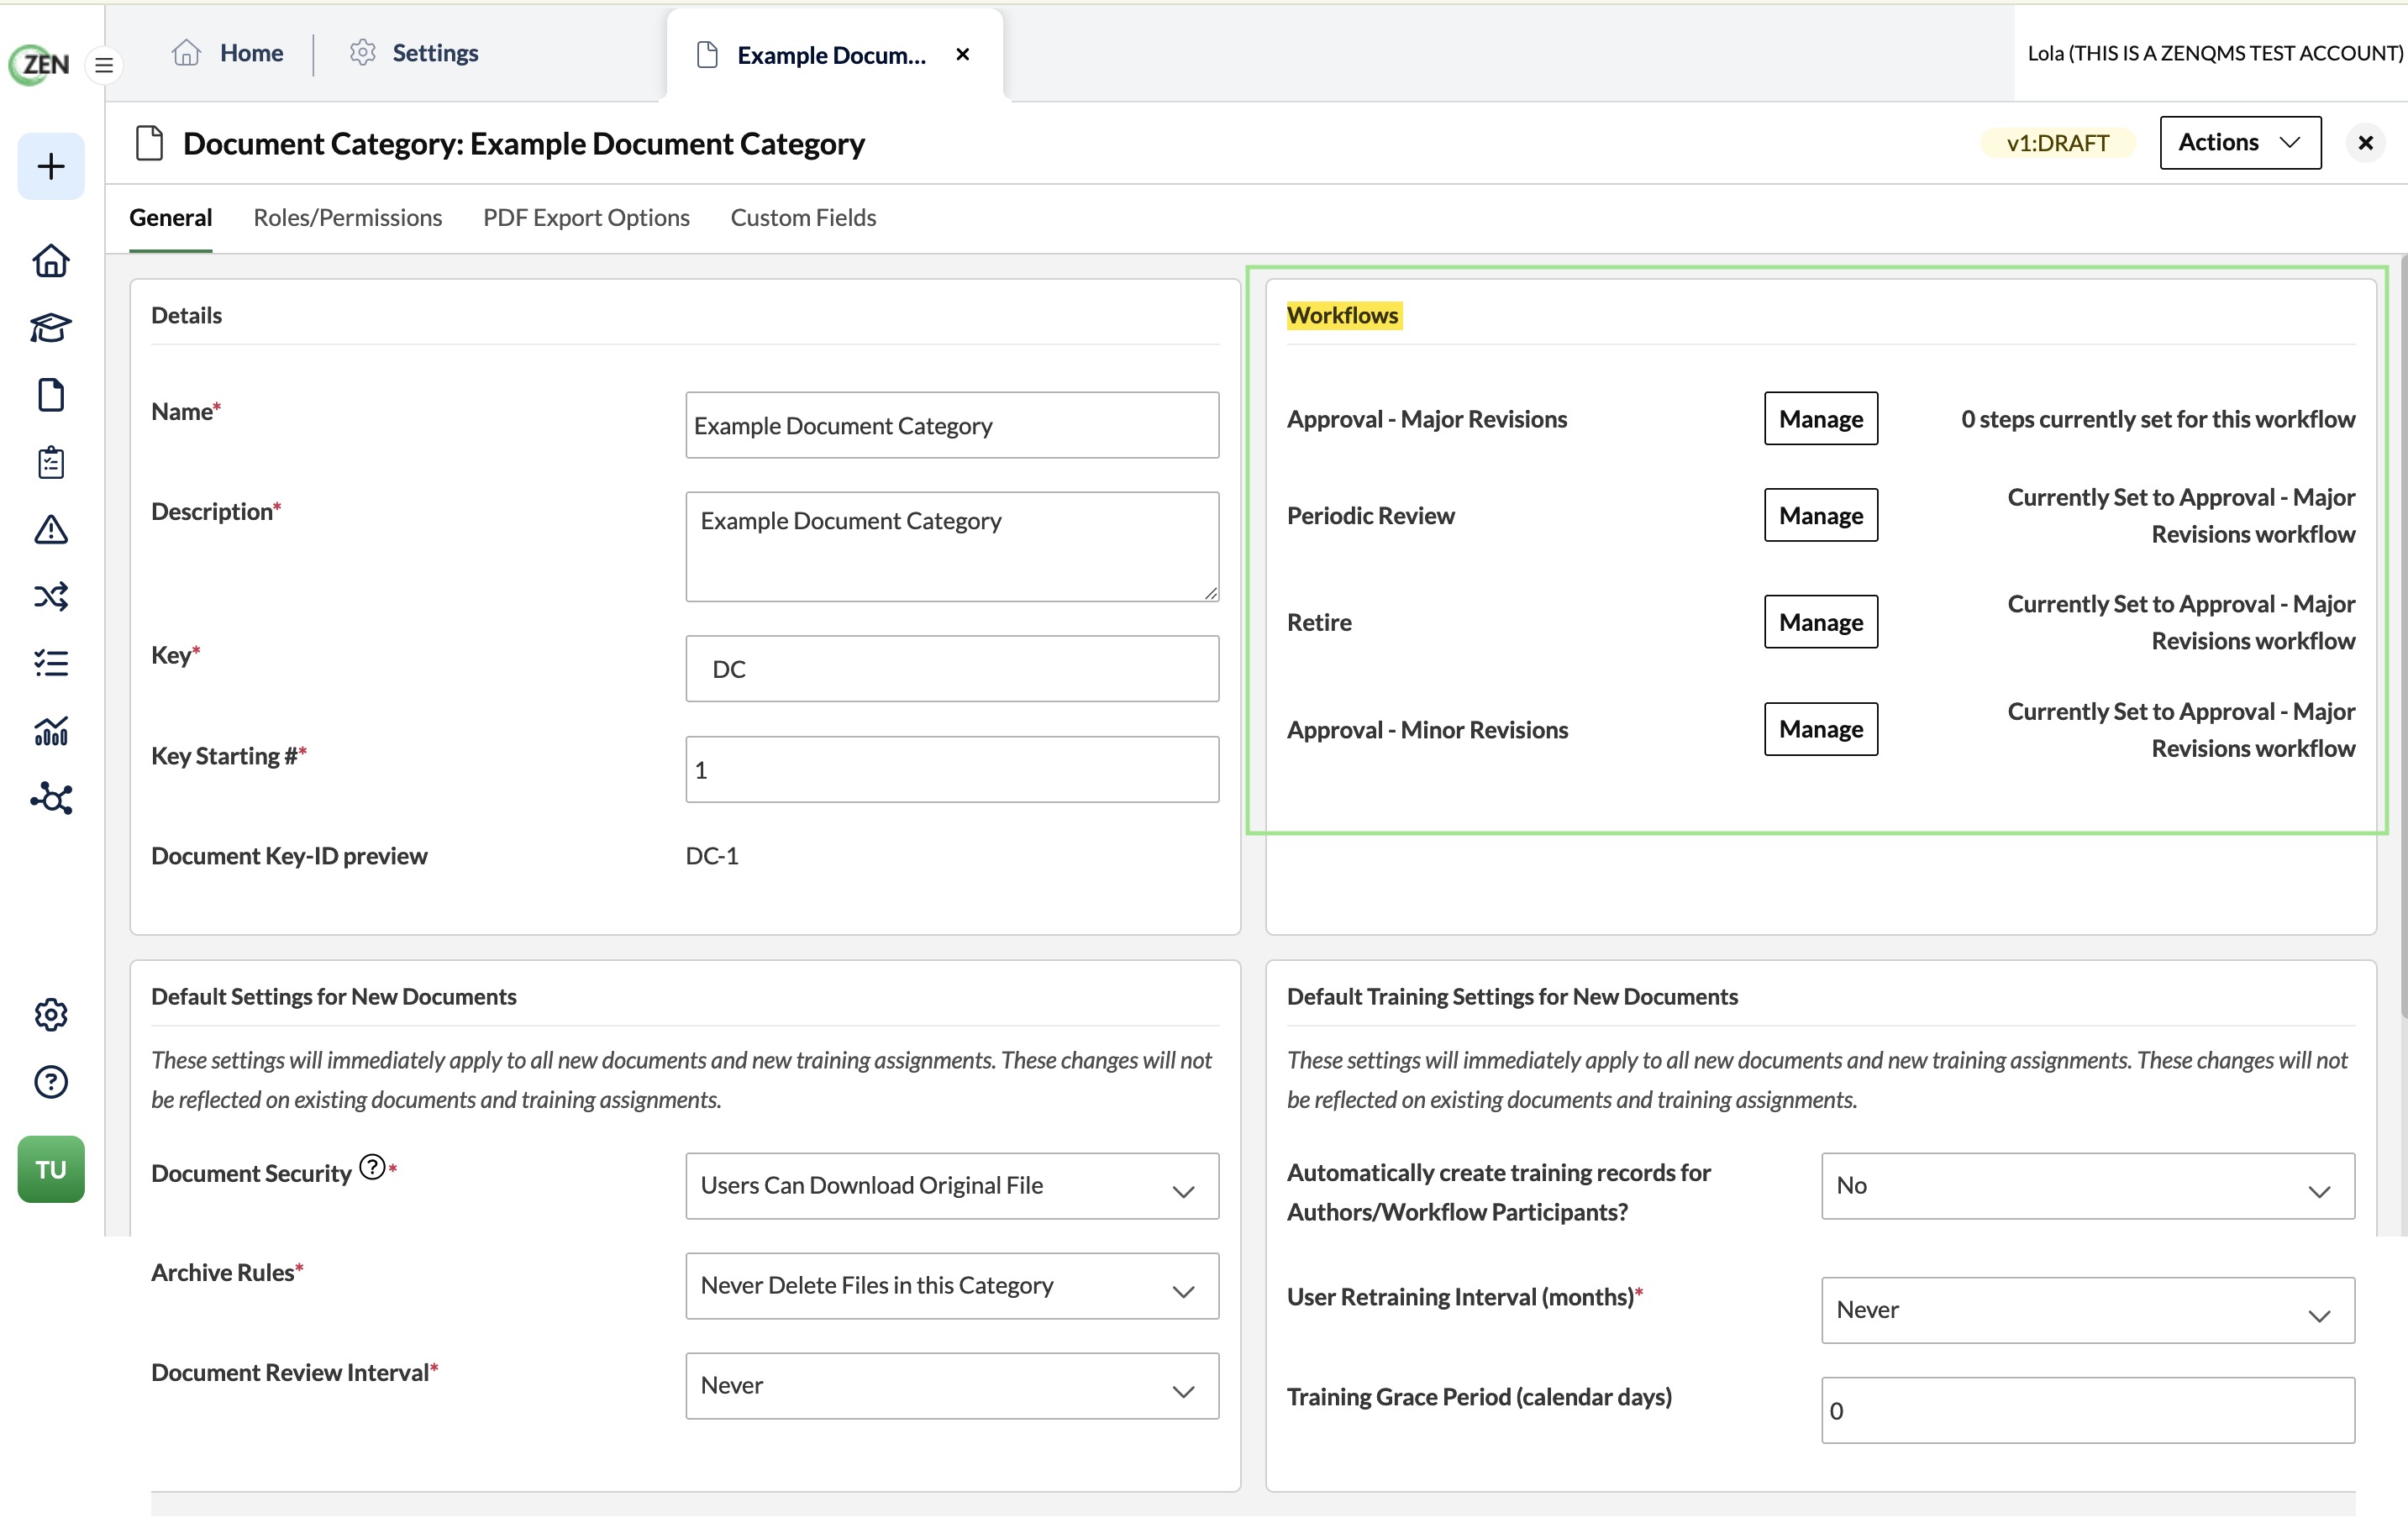Close the Document Category panel
The width and height of the screenshot is (2408, 1528).
coord(2366,143)
